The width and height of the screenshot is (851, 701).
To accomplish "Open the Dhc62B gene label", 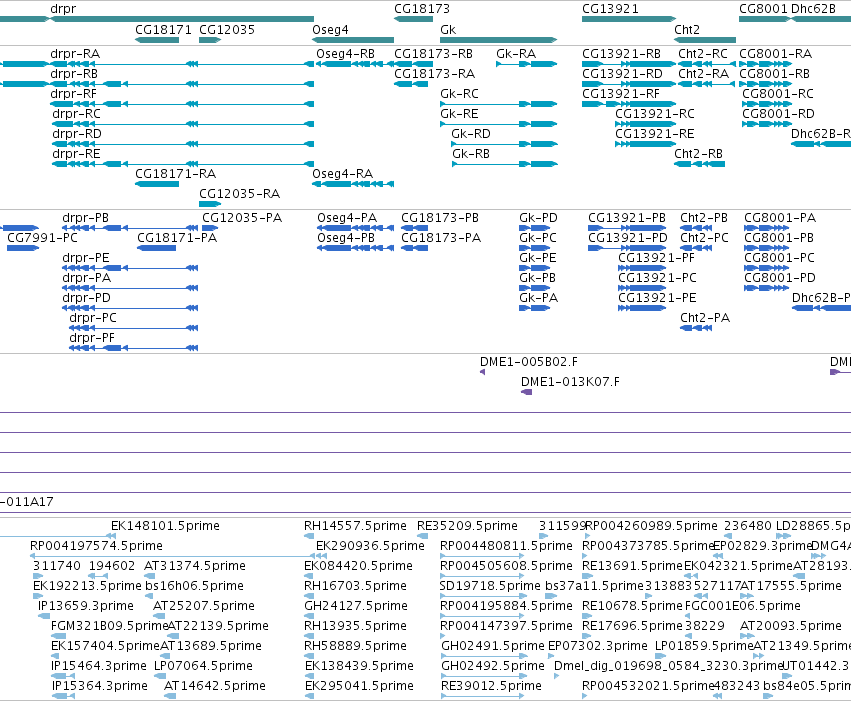I will point(813,9).
